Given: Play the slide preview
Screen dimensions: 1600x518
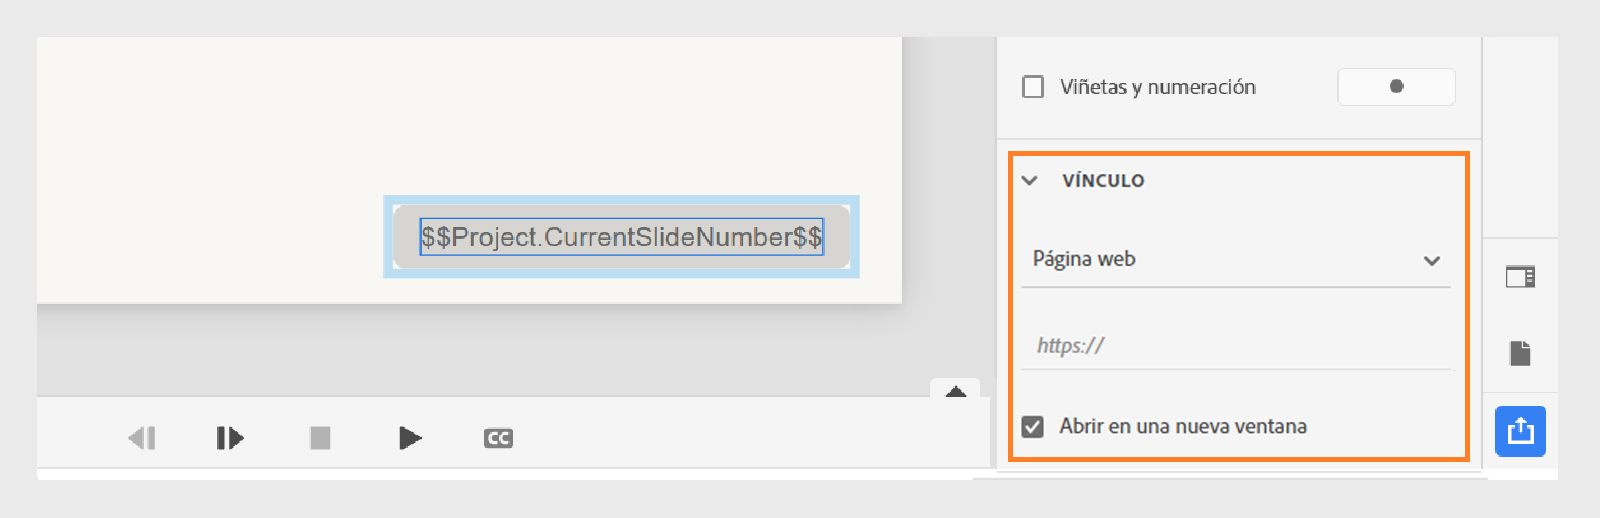Looking at the screenshot, I should click(409, 438).
